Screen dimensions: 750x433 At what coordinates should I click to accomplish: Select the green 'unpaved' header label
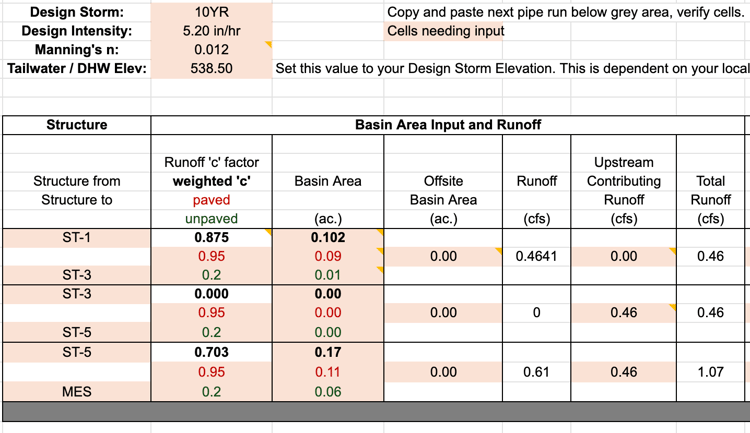click(211, 219)
